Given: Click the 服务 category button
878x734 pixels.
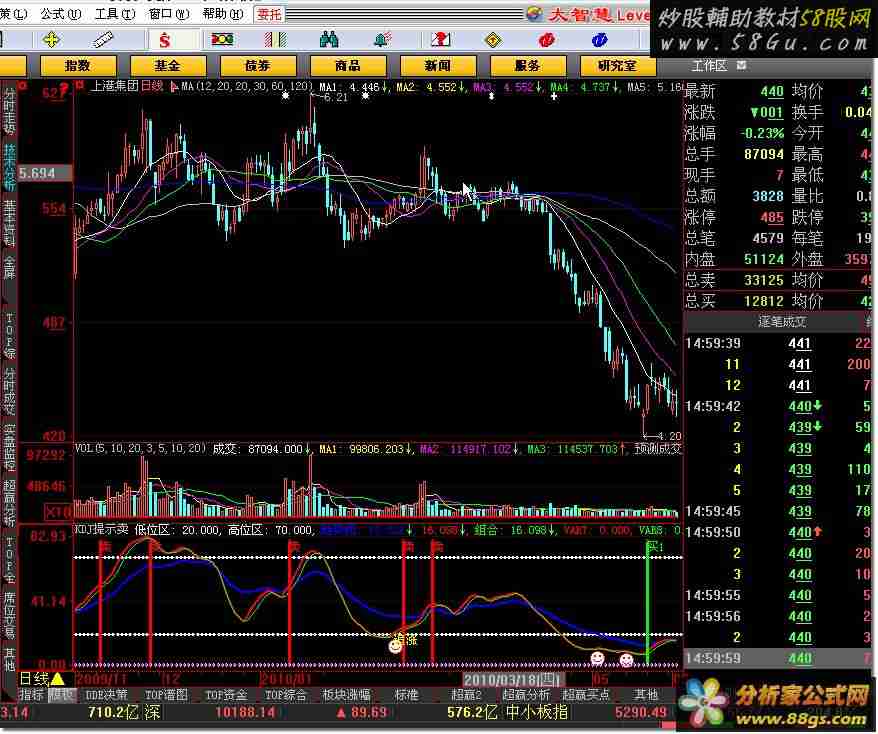Looking at the screenshot, I should 527,66.
